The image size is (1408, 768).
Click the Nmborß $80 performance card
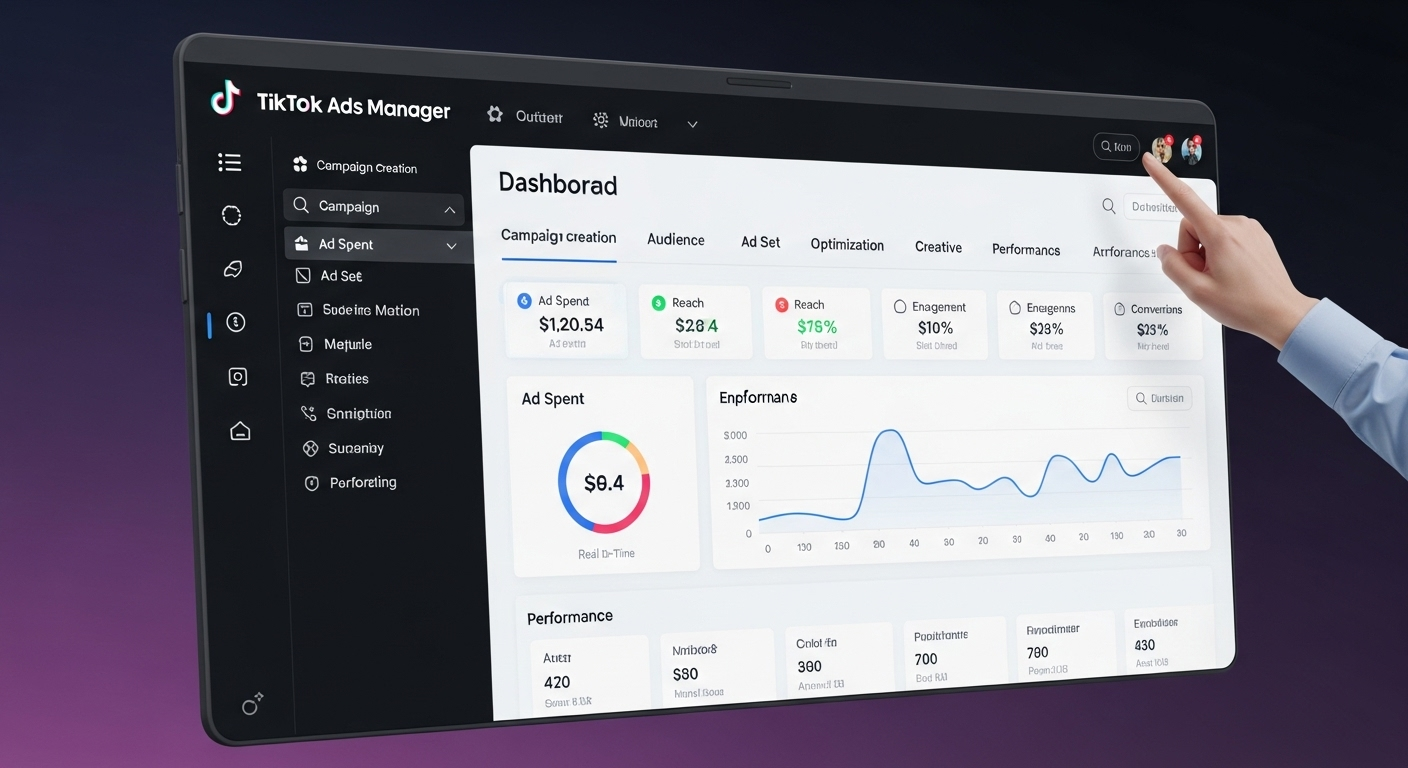click(717, 668)
